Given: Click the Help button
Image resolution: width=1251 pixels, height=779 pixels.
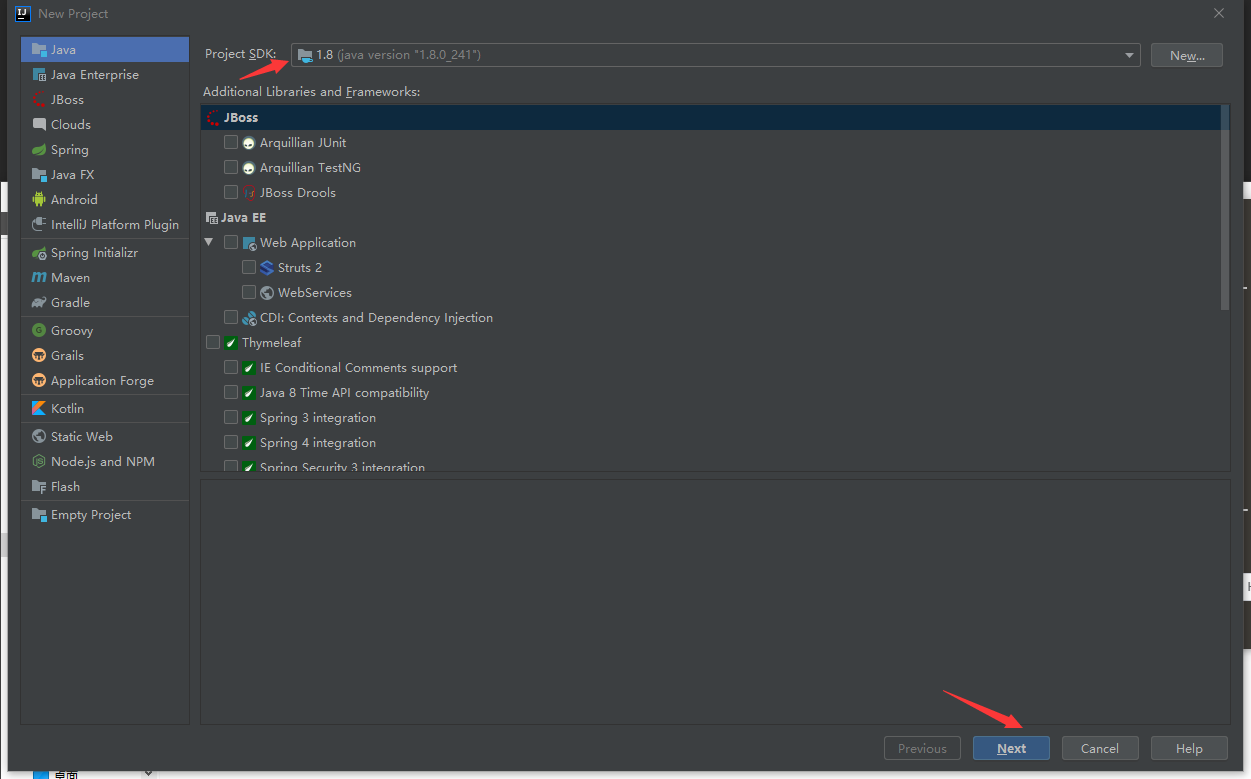Looking at the screenshot, I should coord(1189,748).
